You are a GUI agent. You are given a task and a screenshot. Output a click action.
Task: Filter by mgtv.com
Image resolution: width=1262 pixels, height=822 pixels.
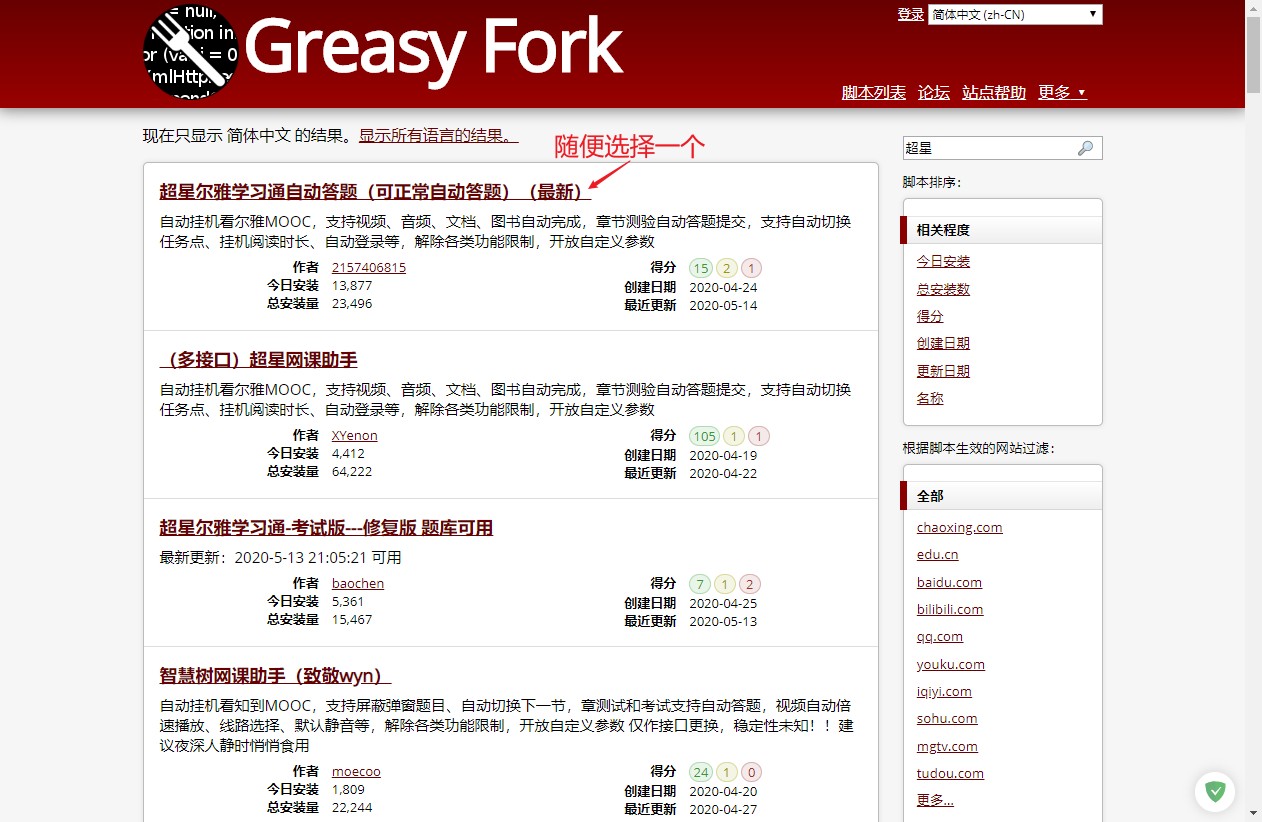coord(947,746)
